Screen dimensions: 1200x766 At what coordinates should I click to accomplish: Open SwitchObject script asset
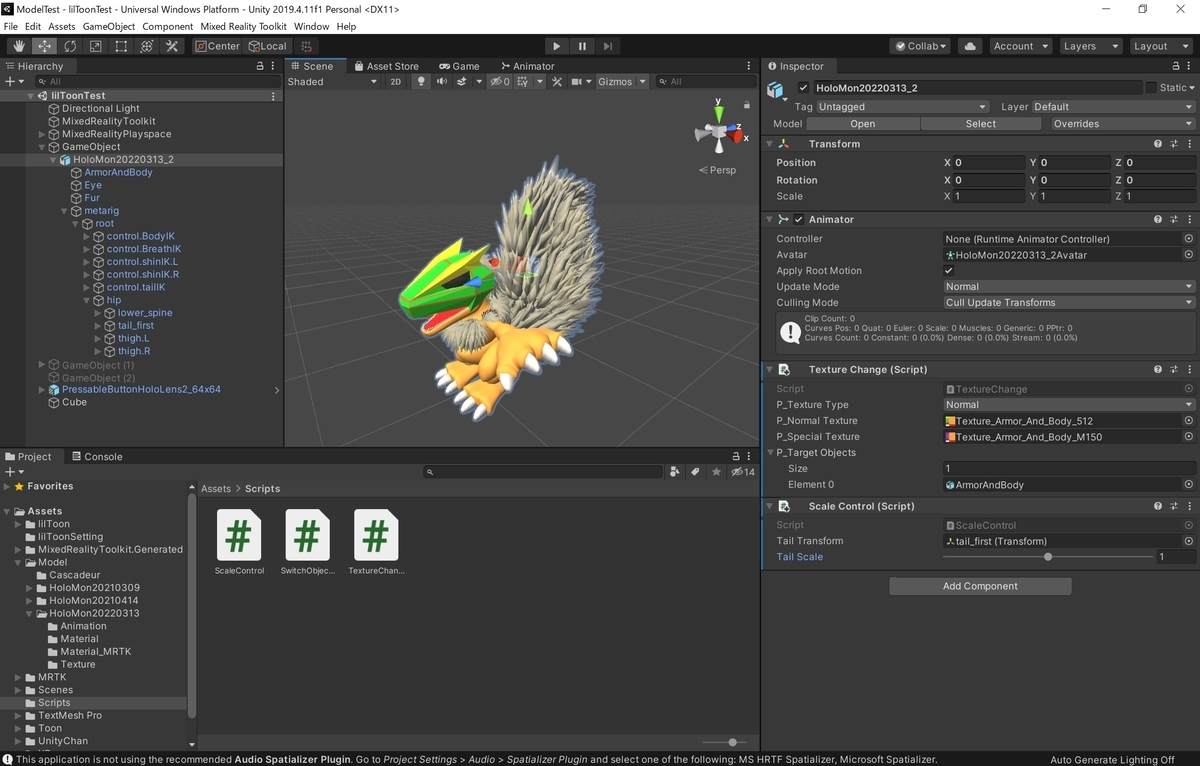307,542
